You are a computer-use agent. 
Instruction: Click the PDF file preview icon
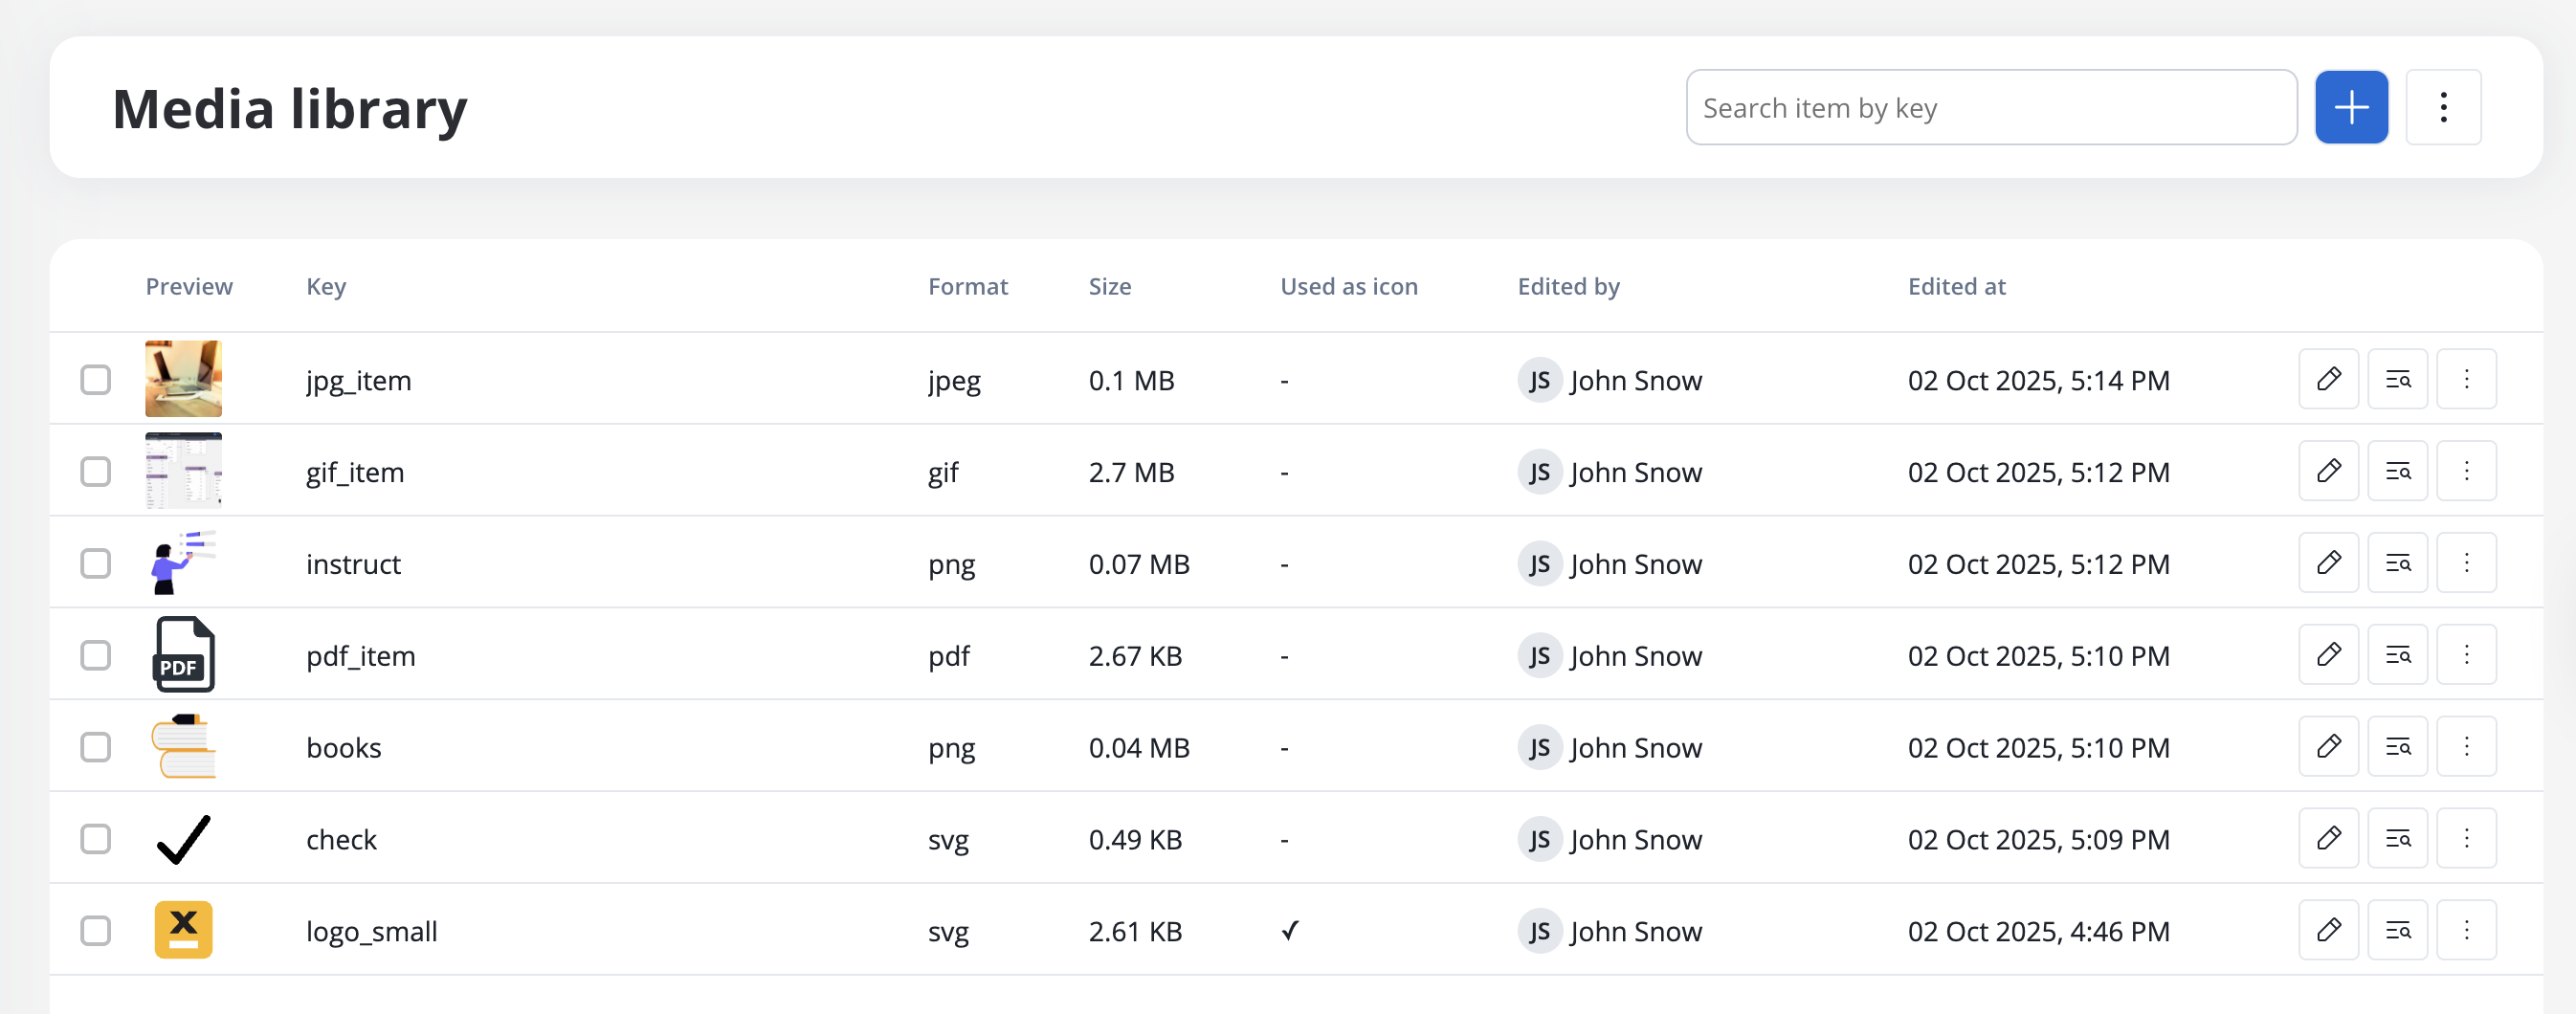[x=183, y=655]
